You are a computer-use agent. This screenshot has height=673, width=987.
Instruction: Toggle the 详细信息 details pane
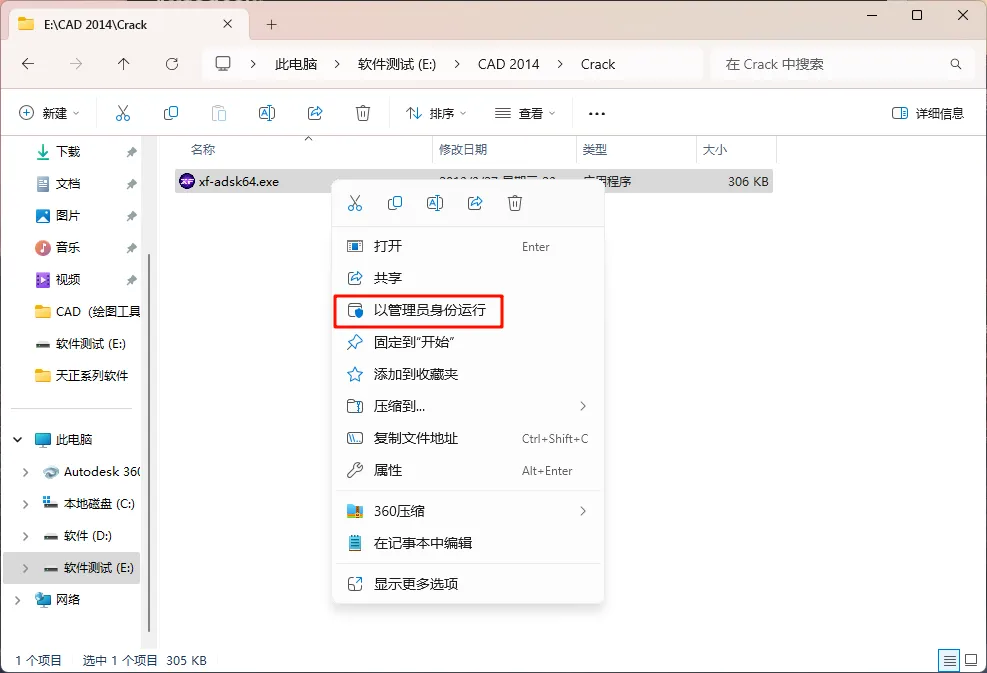[x=928, y=113]
